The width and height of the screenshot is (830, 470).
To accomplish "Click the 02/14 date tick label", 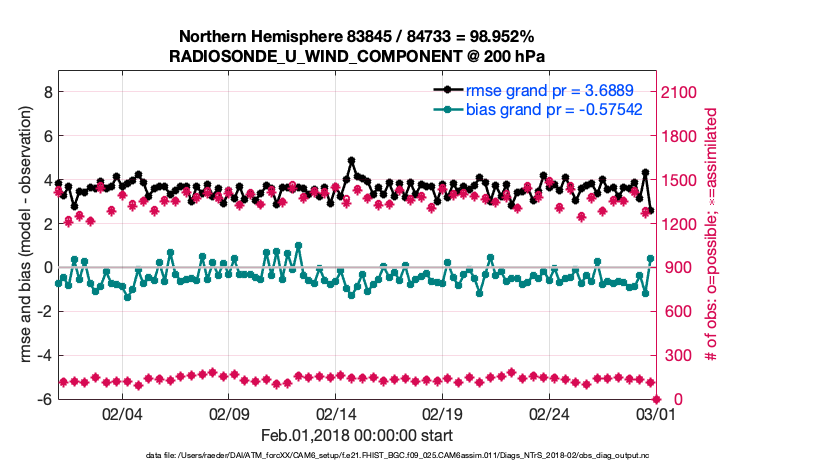I will [x=336, y=414].
